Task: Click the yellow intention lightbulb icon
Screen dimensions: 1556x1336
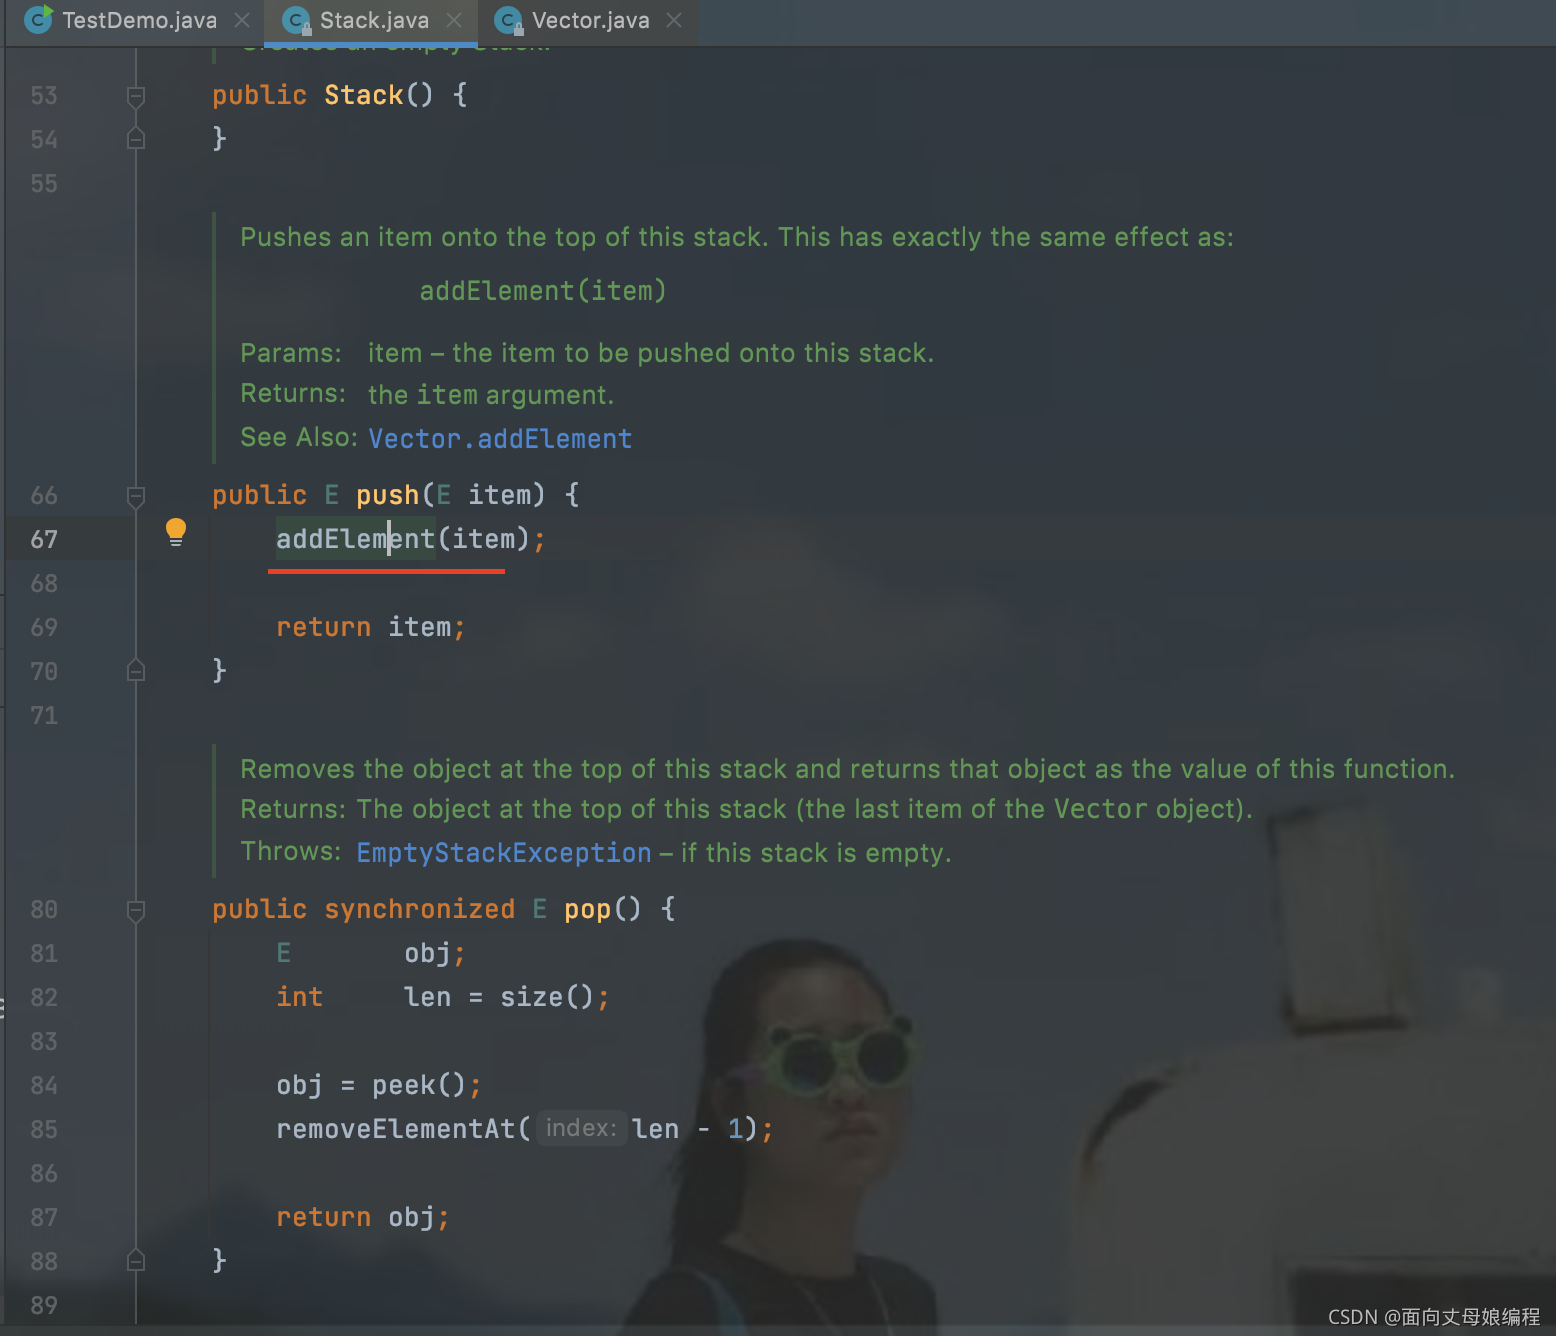Action: pos(176,532)
